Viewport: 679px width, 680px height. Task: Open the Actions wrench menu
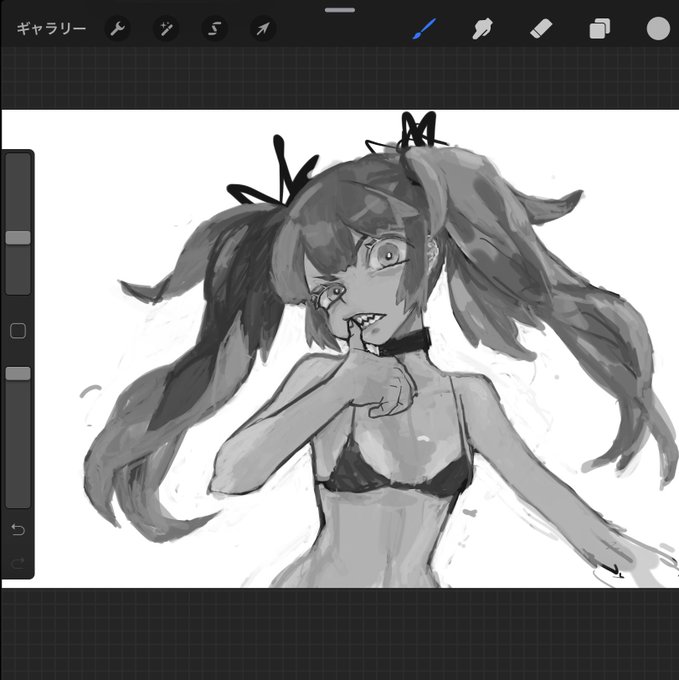(118, 29)
